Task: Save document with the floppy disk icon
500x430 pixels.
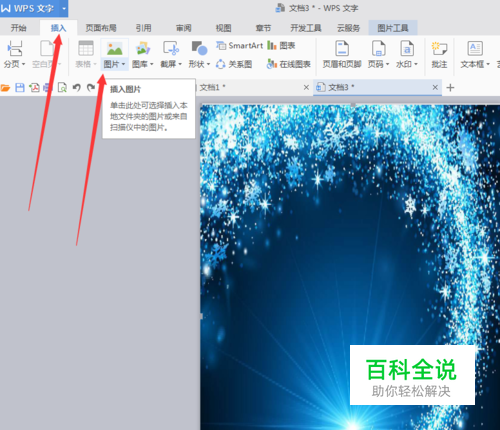Action: [20, 88]
